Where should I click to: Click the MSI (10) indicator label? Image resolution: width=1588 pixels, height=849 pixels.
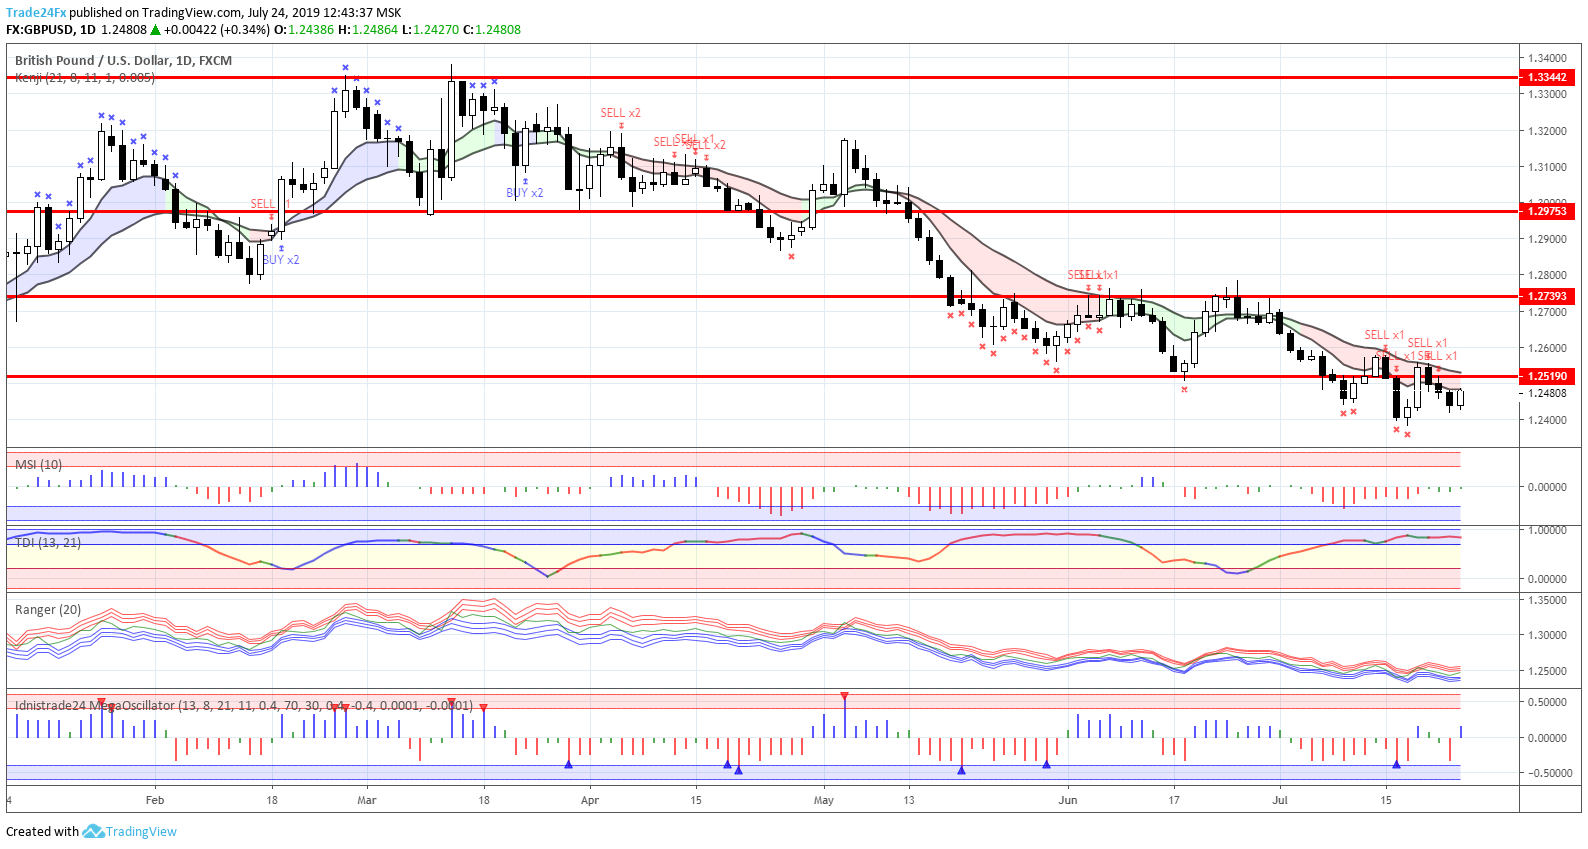[38, 464]
